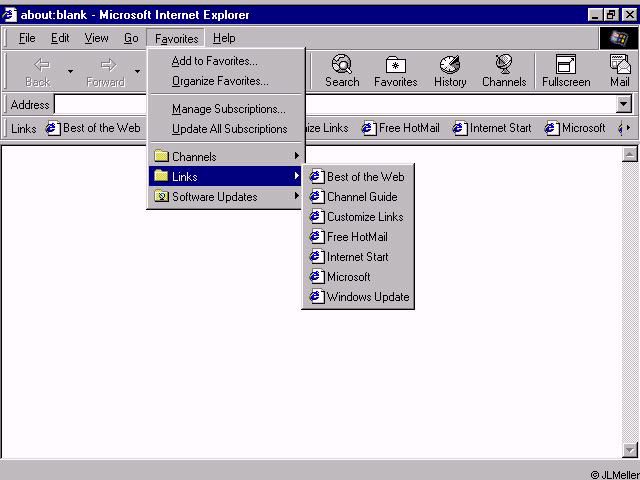The width and height of the screenshot is (640, 480).
Task: Click the Windows logo throbber icon
Action: click(x=618, y=38)
